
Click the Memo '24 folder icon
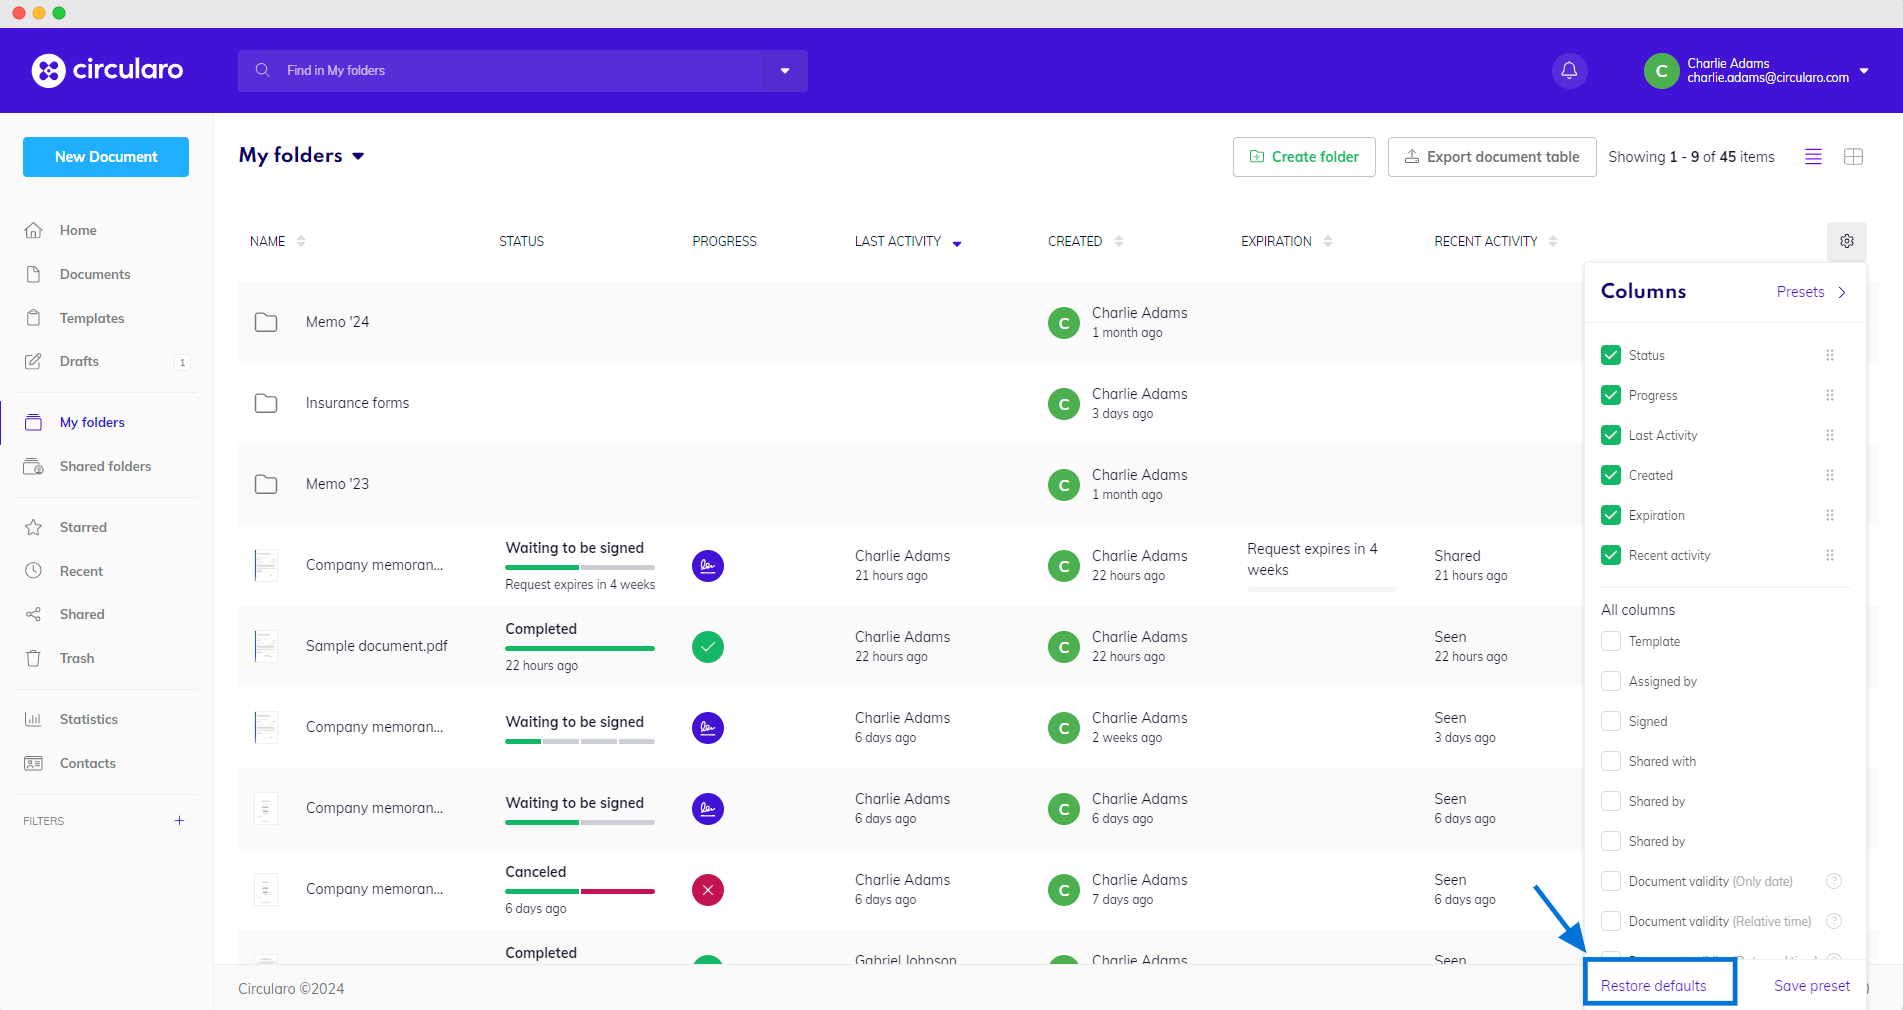point(266,322)
